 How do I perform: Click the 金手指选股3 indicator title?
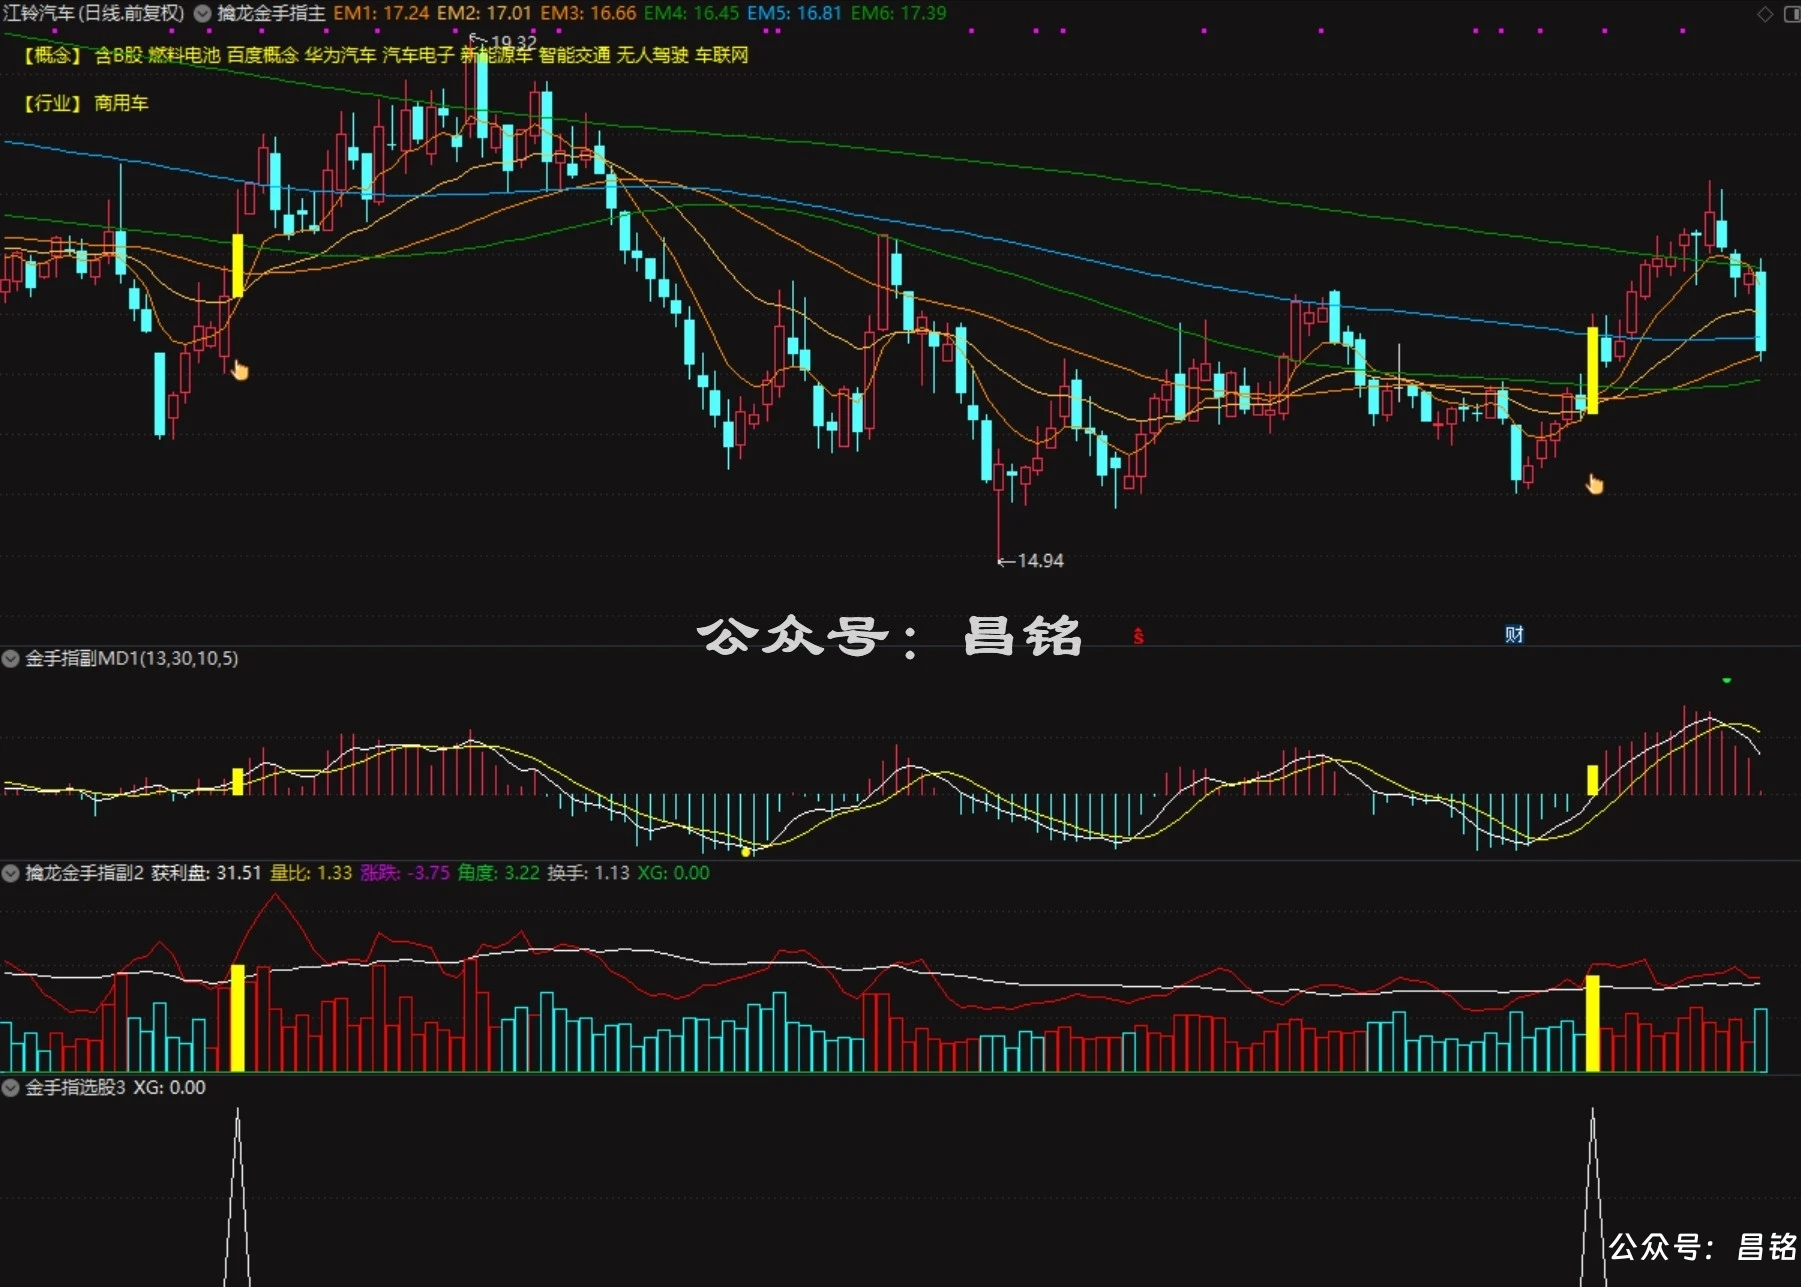[75, 1088]
